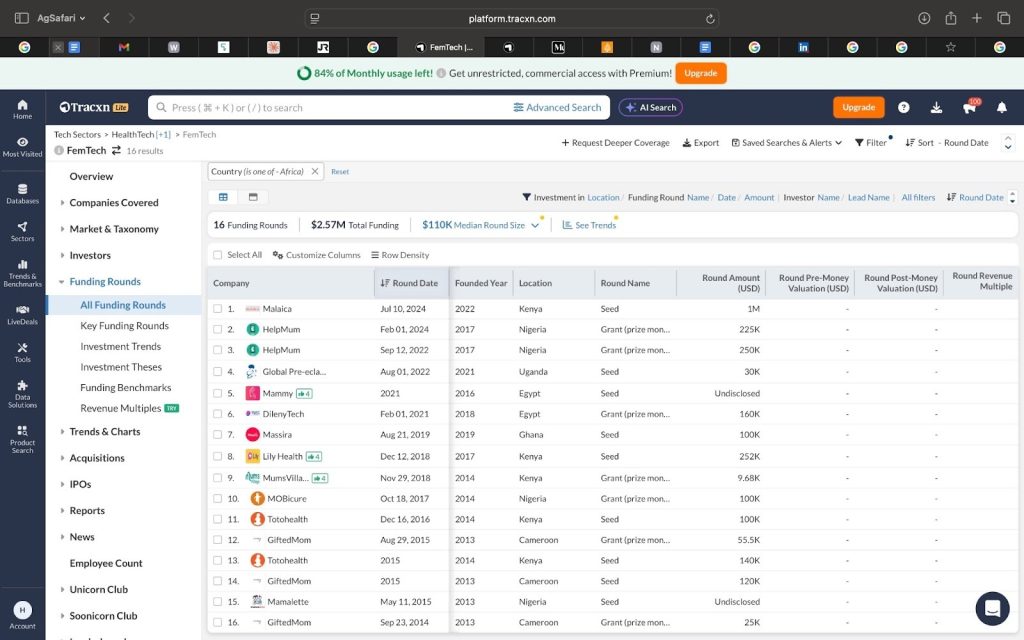
Task: Open the chat support bubble icon
Action: pyautogui.click(x=992, y=608)
